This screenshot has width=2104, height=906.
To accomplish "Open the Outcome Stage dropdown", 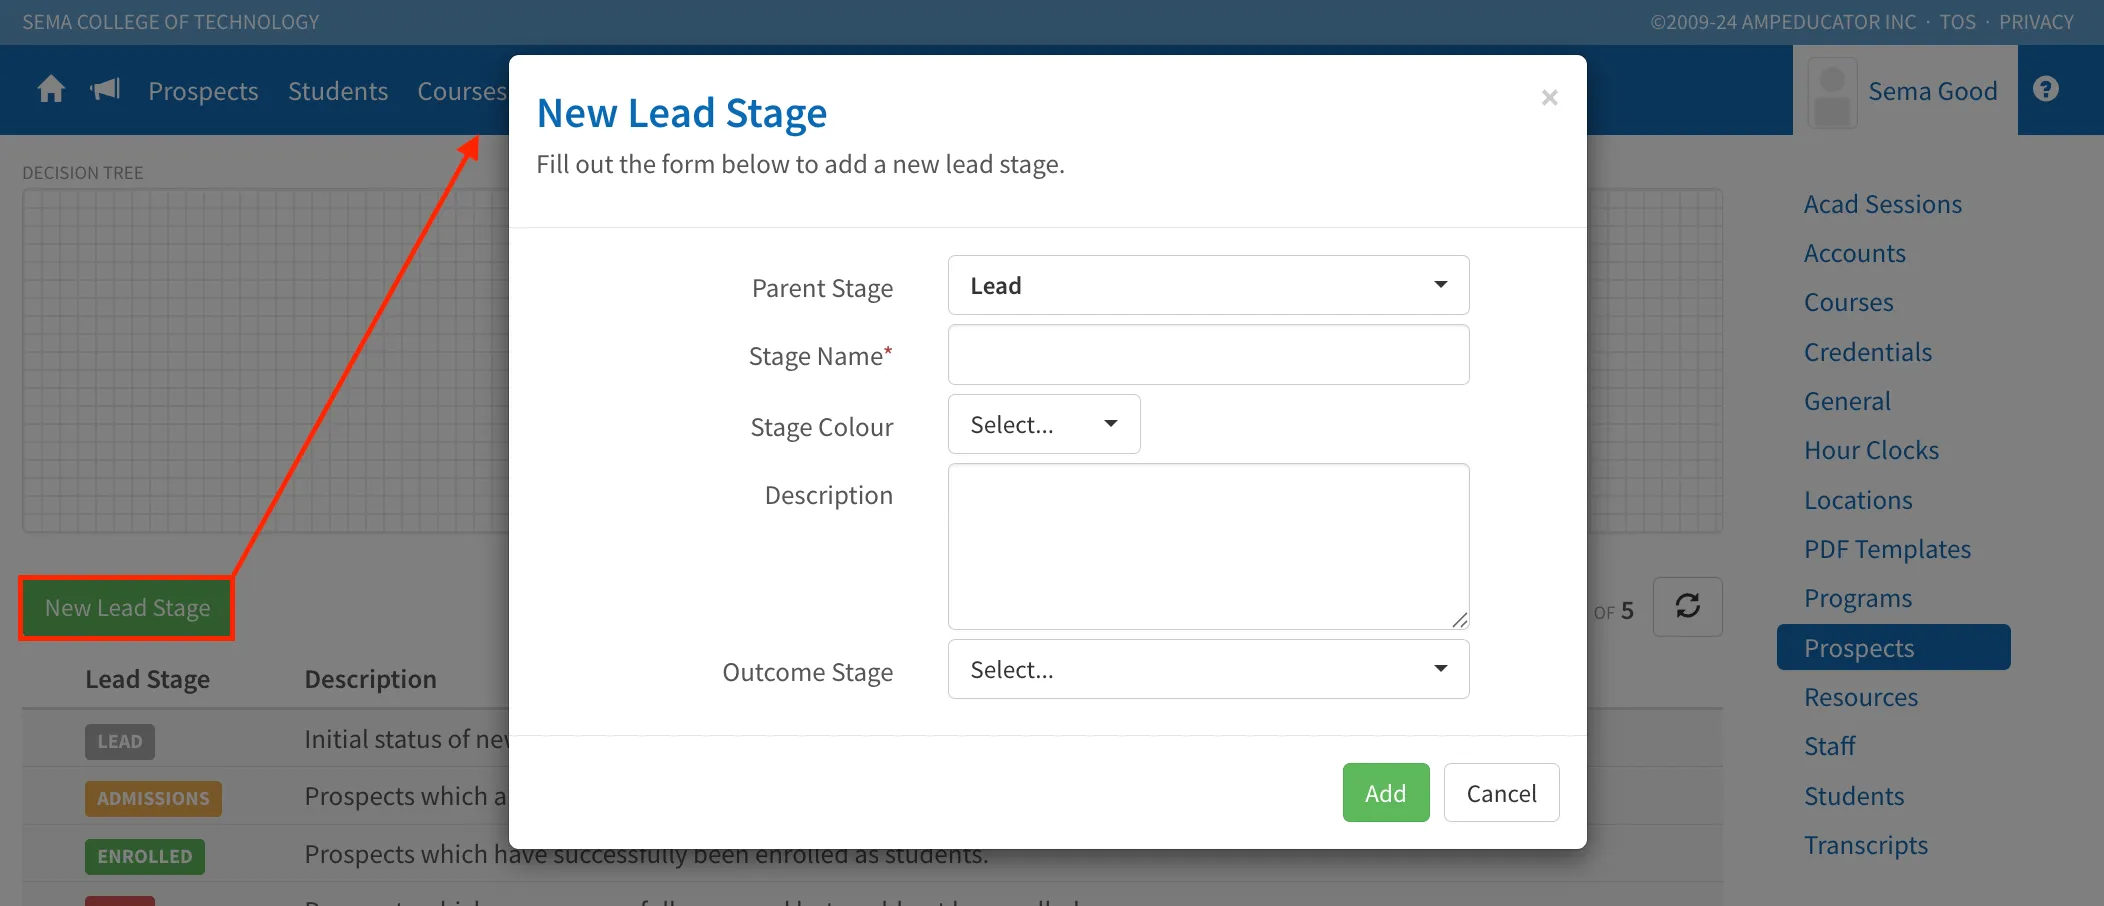I will [1208, 669].
